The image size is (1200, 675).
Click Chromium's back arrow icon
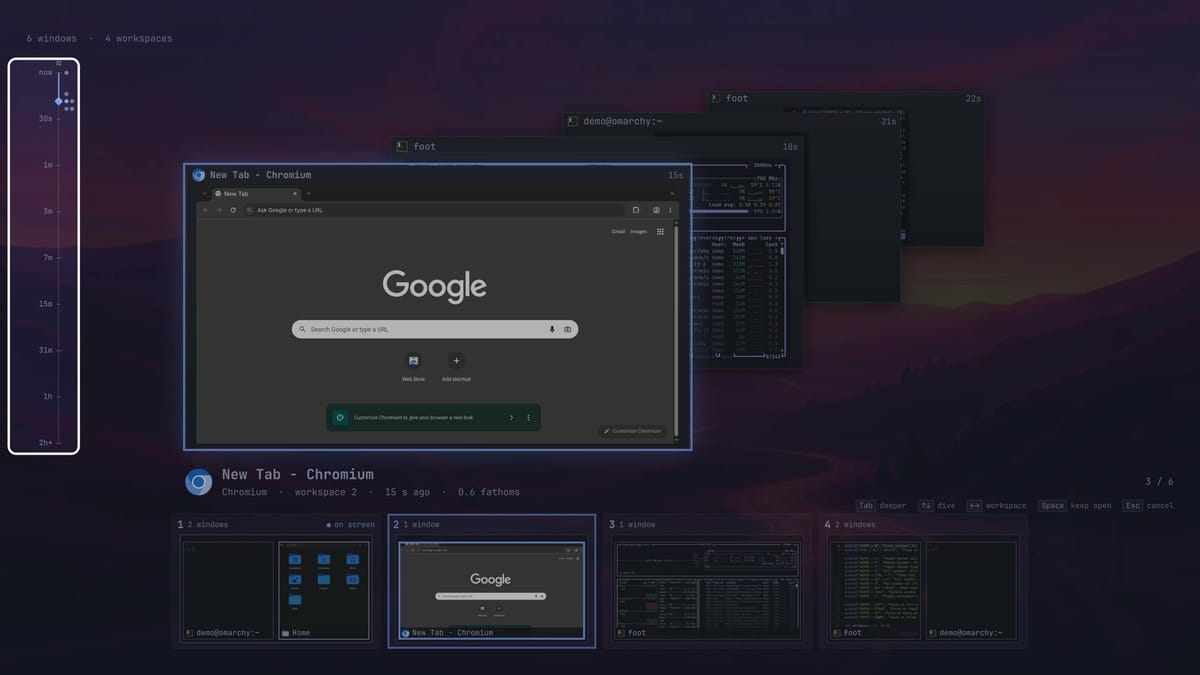point(206,210)
